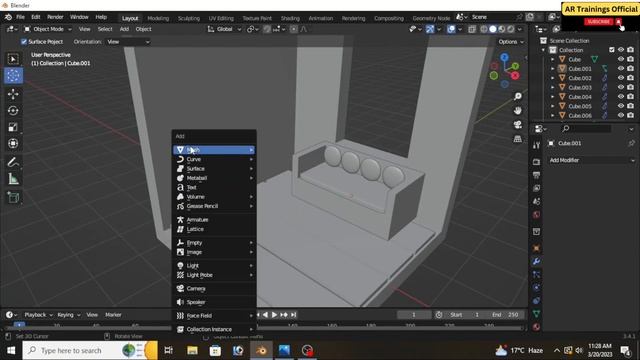Select rendered viewport shading sphere
640x360 pixels.
point(511,29)
